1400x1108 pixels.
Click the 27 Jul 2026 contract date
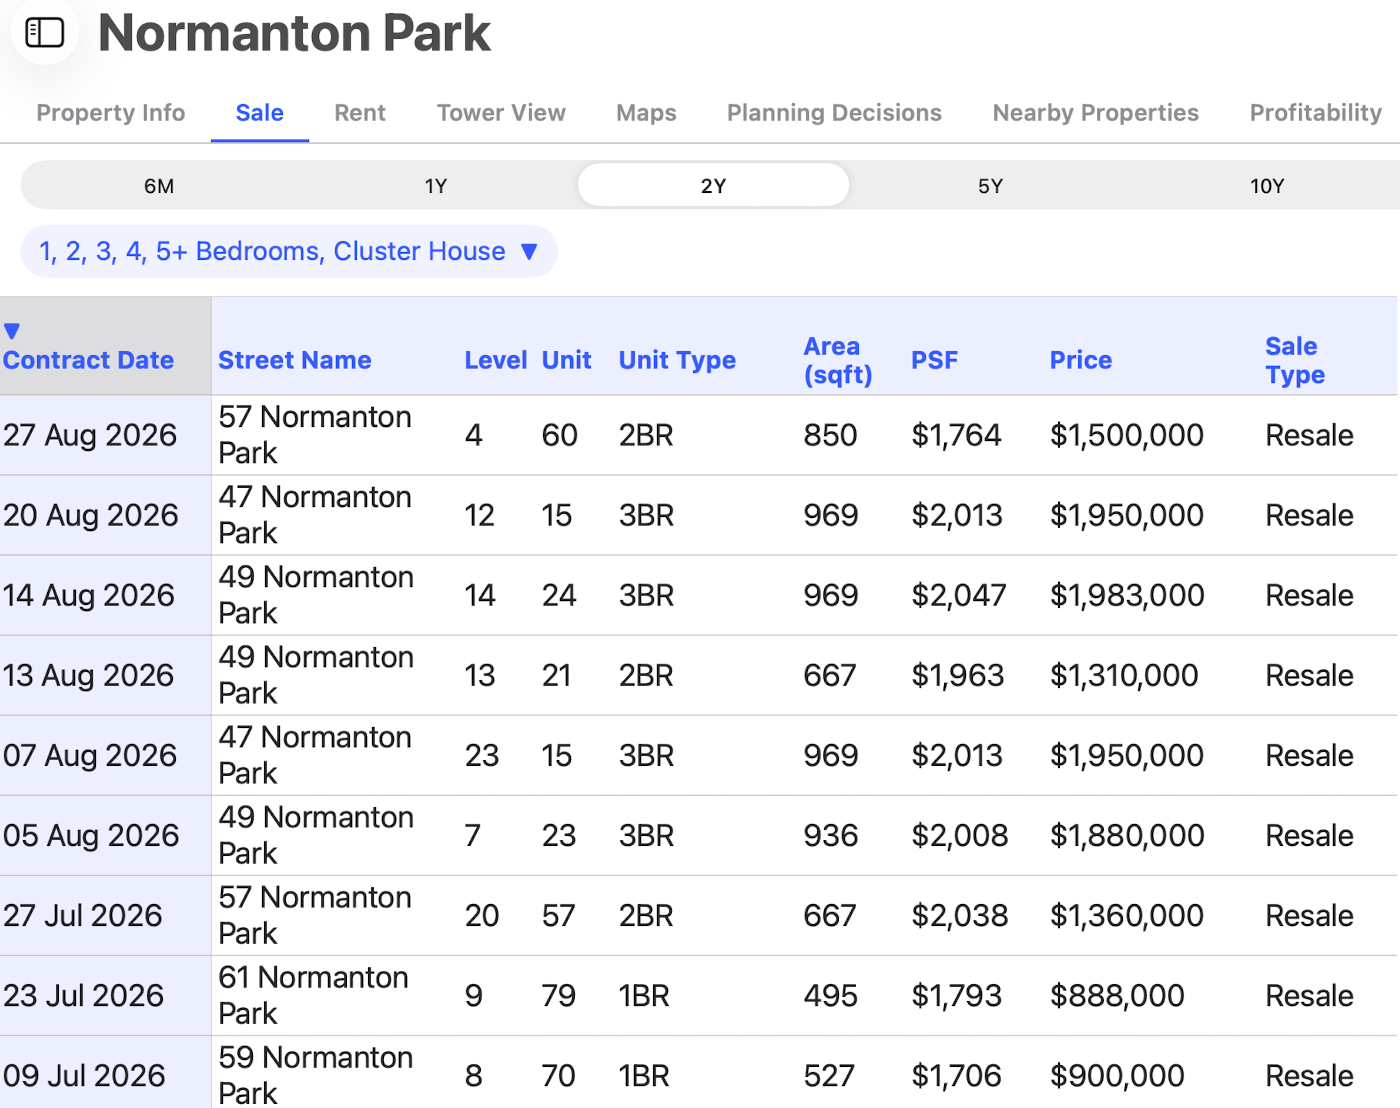83,915
